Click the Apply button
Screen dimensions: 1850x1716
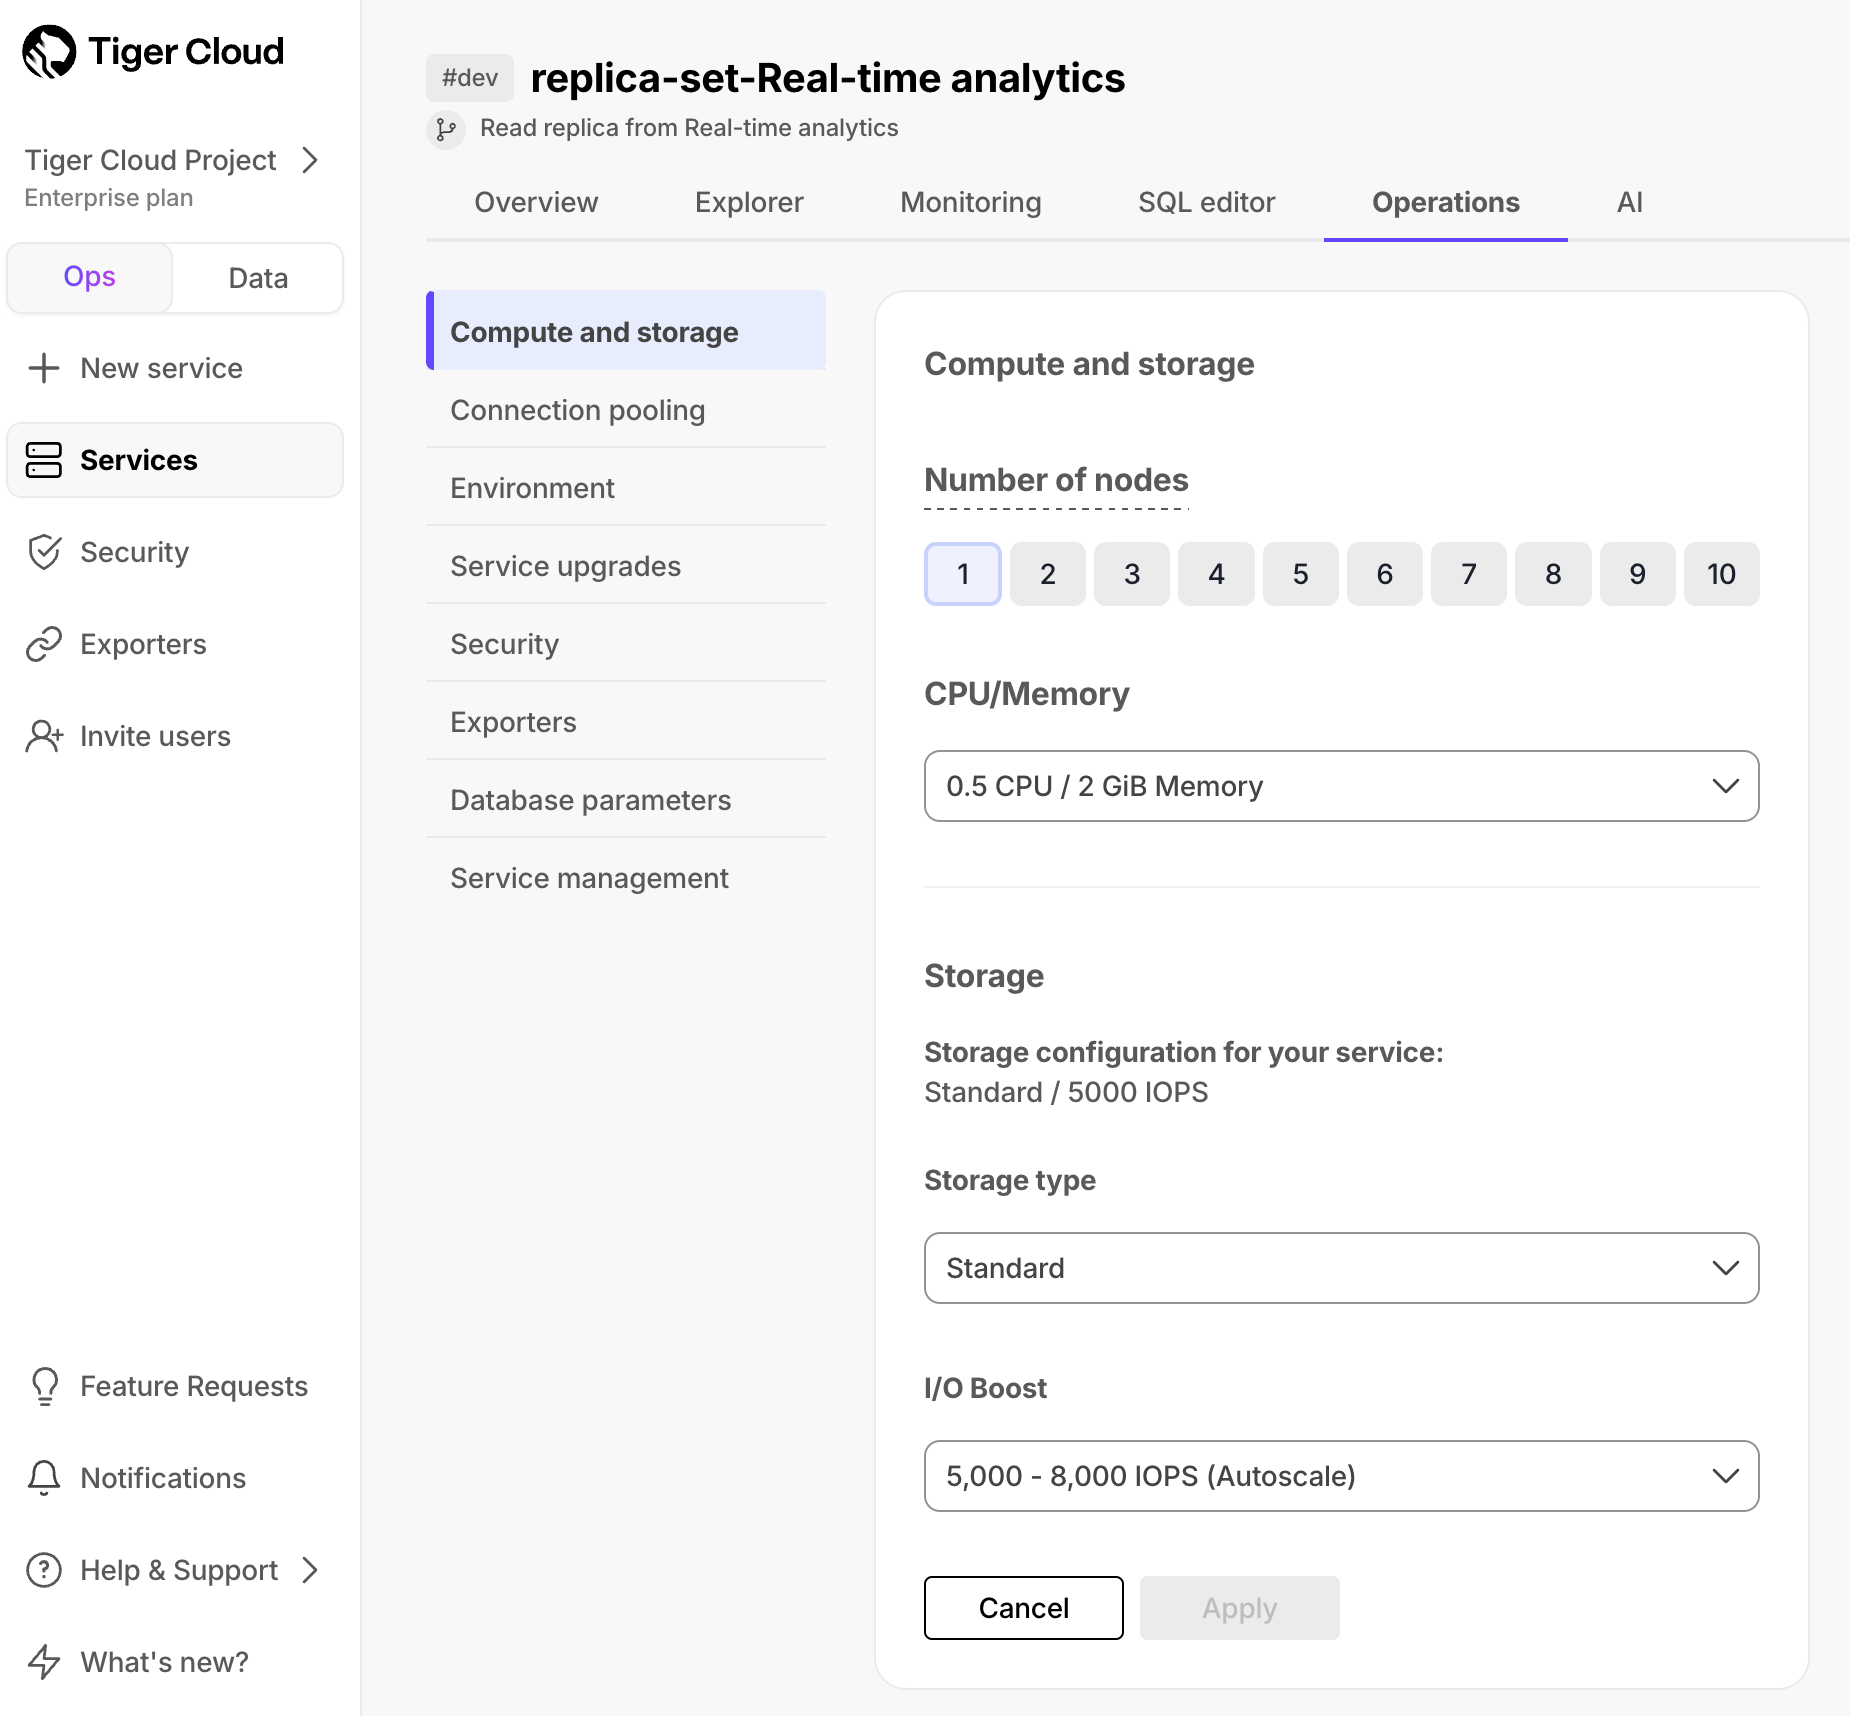tap(1240, 1608)
